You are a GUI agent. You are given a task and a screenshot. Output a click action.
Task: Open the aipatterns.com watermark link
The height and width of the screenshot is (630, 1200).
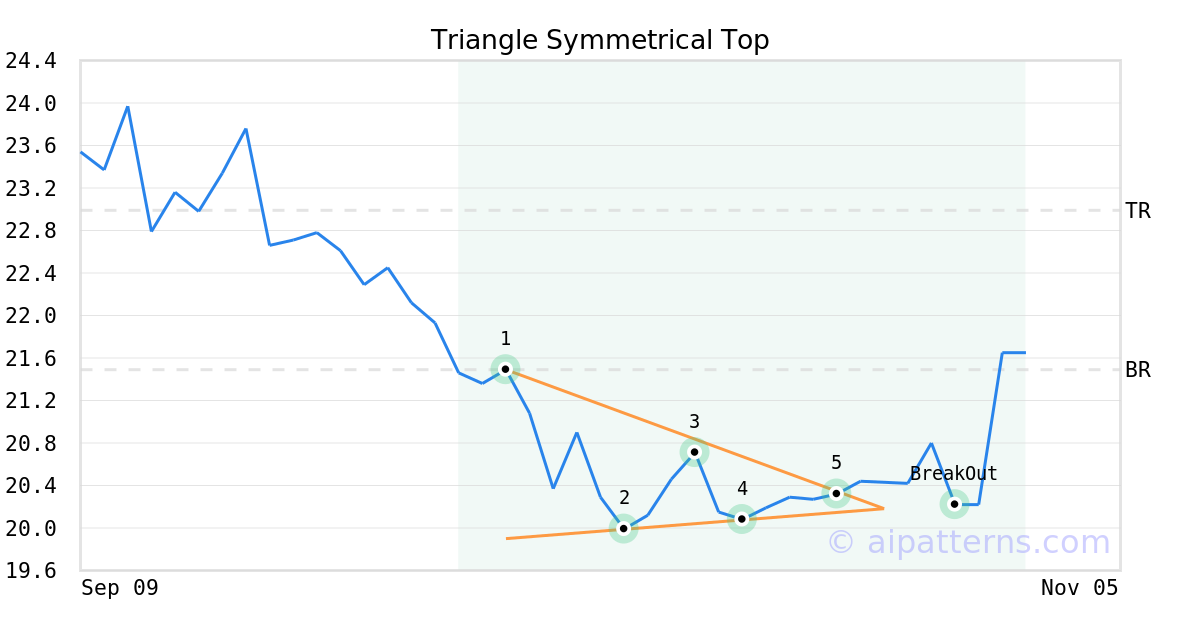(x=968, y=543)
